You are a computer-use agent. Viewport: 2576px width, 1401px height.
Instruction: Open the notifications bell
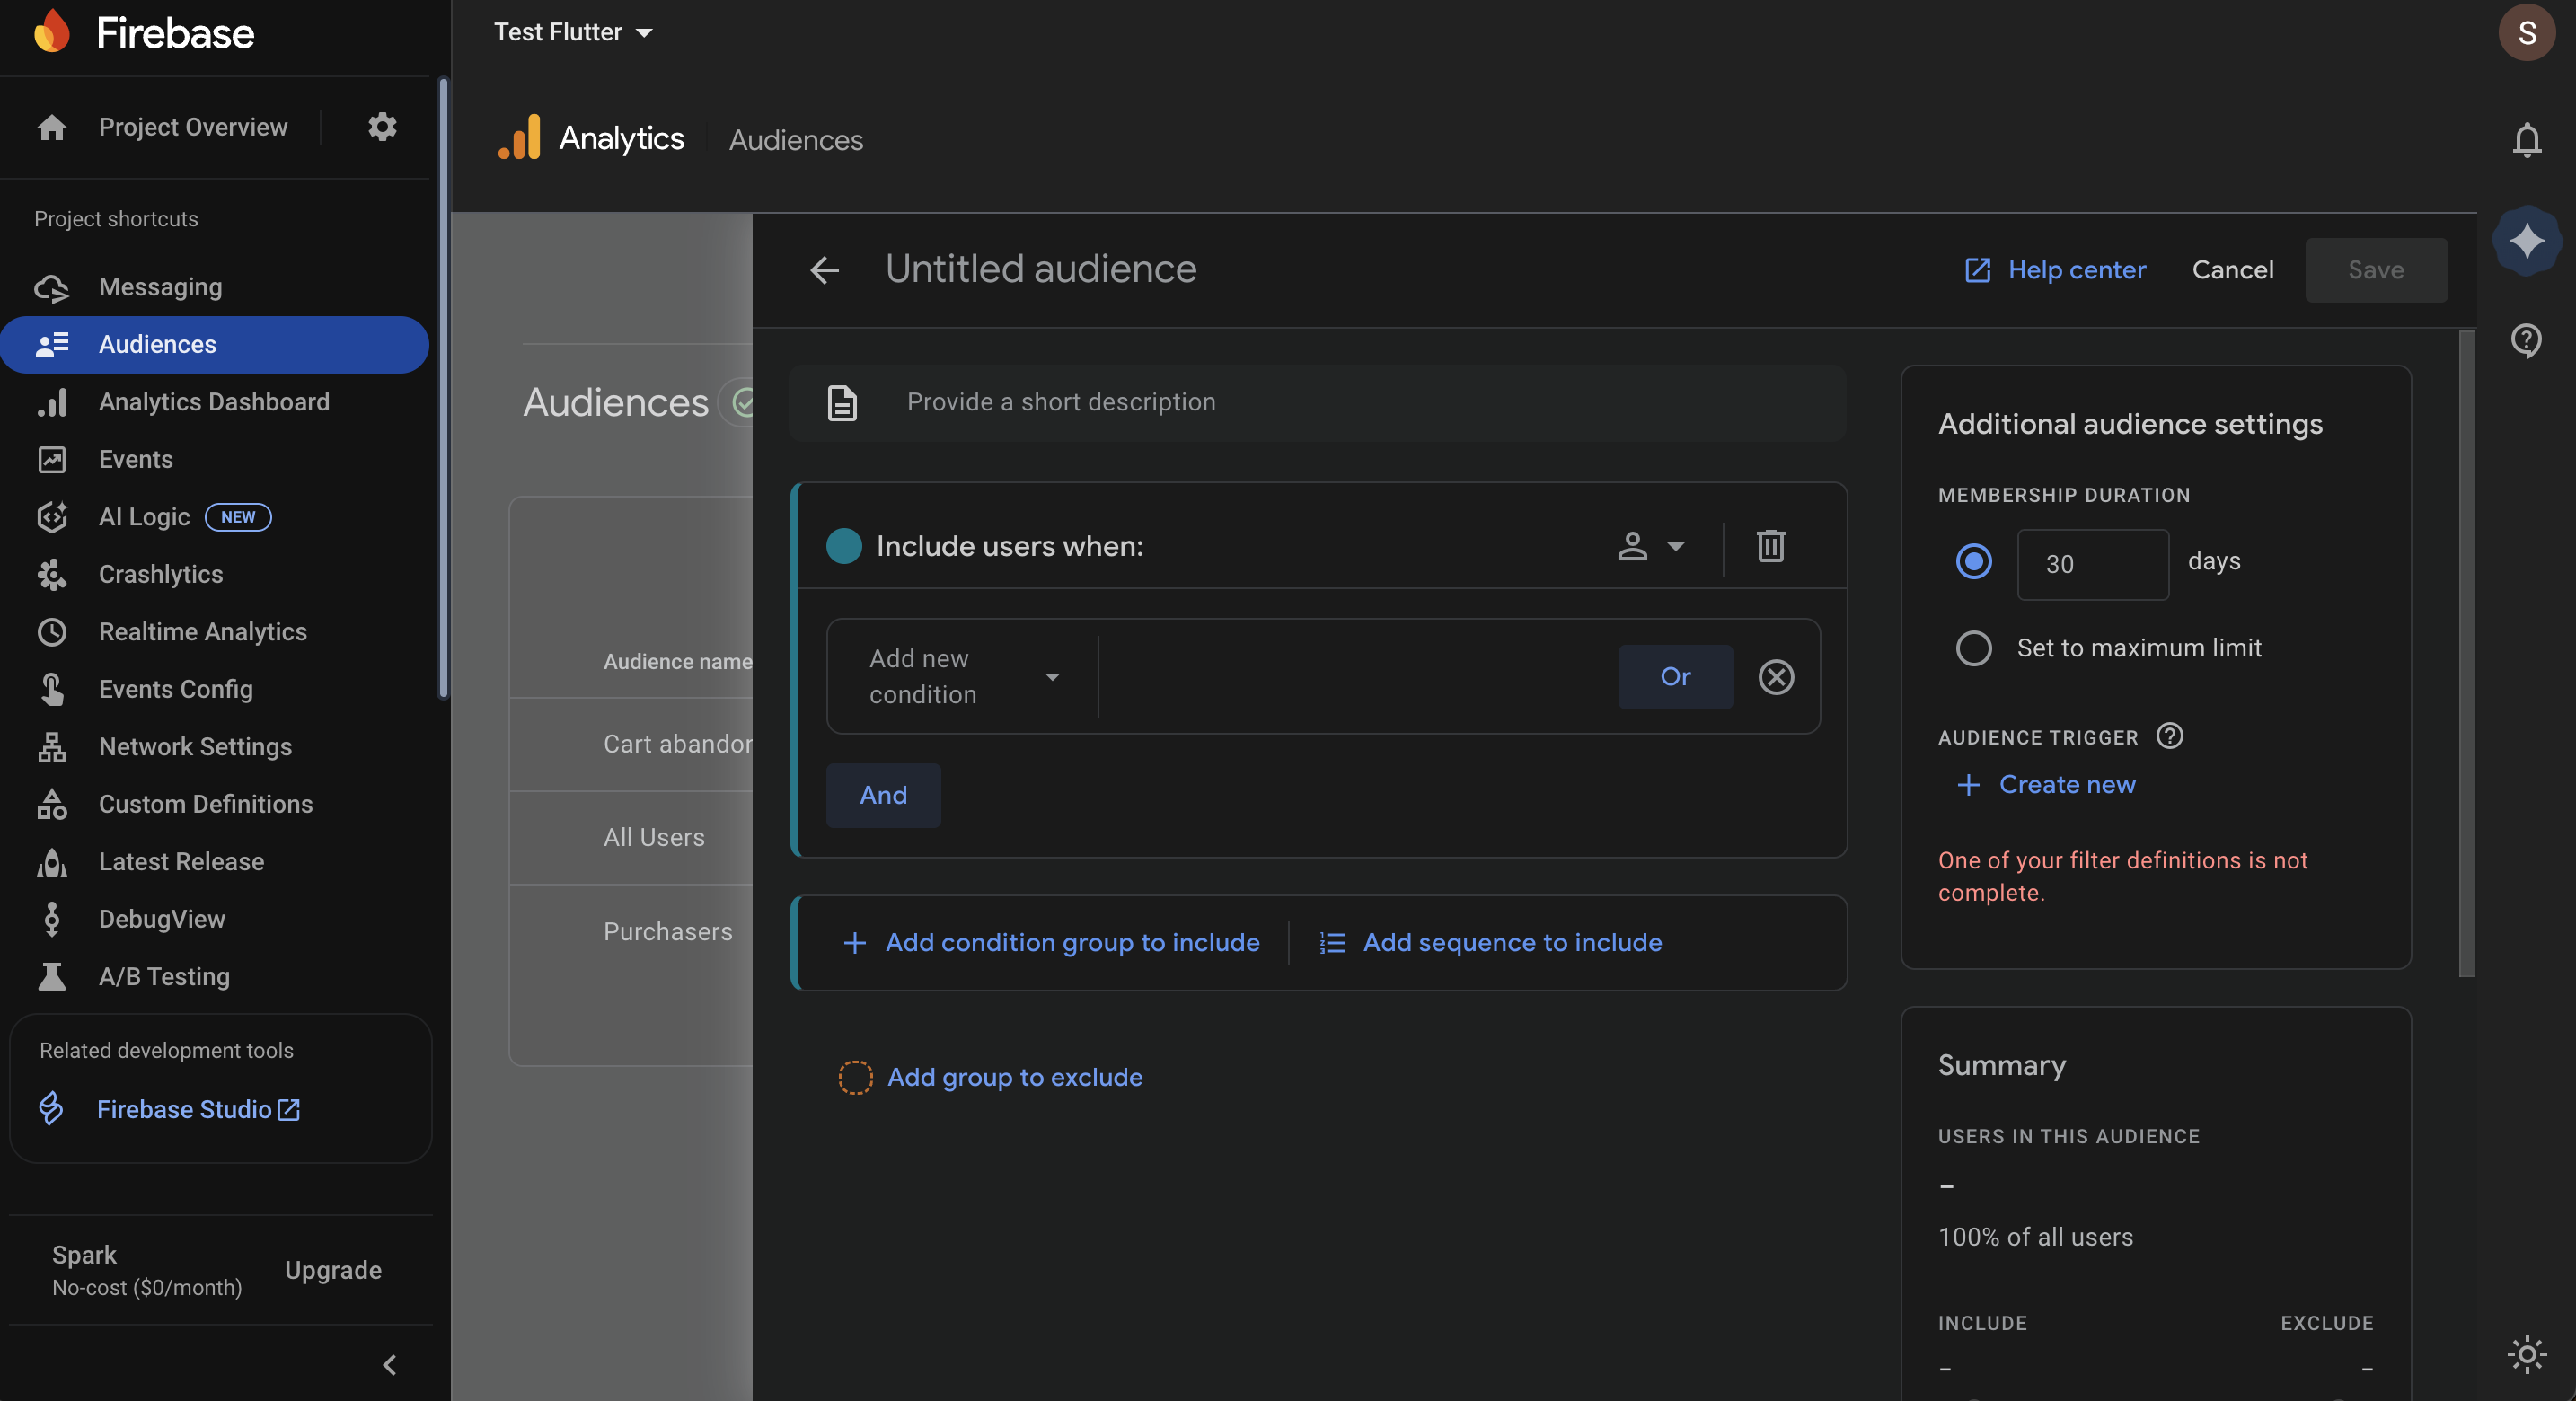click(2526, 140)
